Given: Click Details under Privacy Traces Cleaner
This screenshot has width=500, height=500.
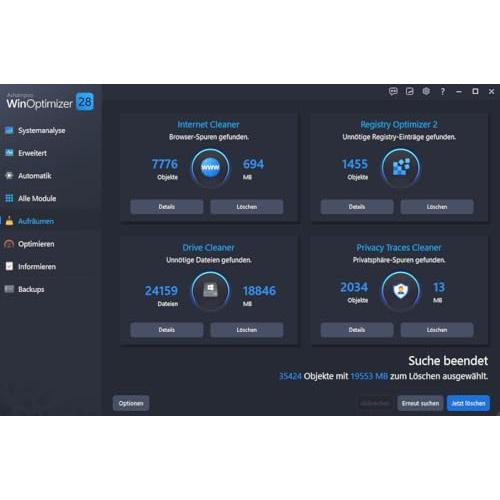Looking at the screenshot, I should 357,330.
